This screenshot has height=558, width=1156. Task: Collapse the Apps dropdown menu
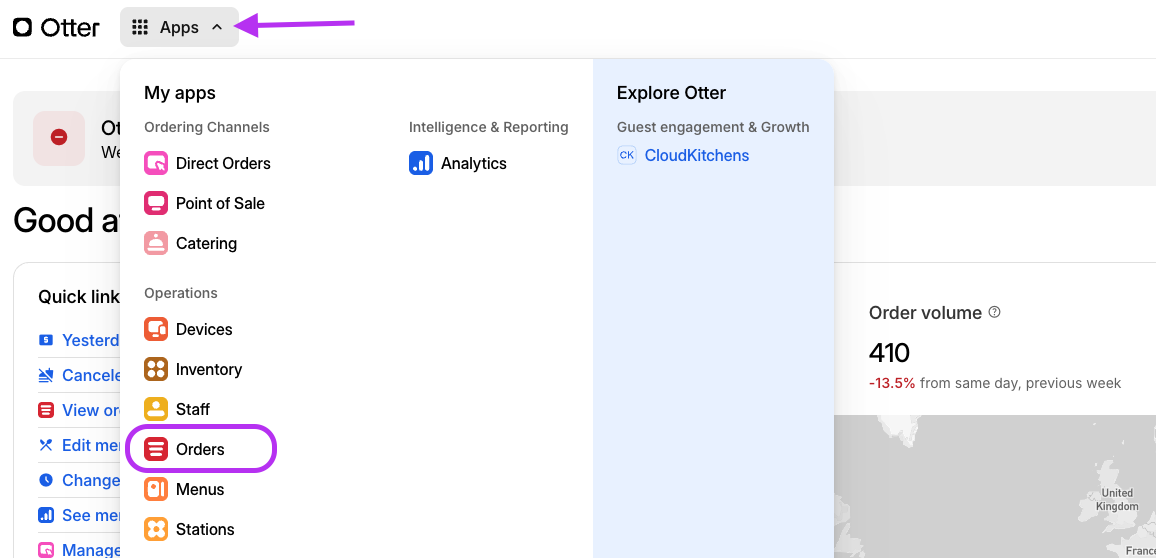(x=217, y=28)
